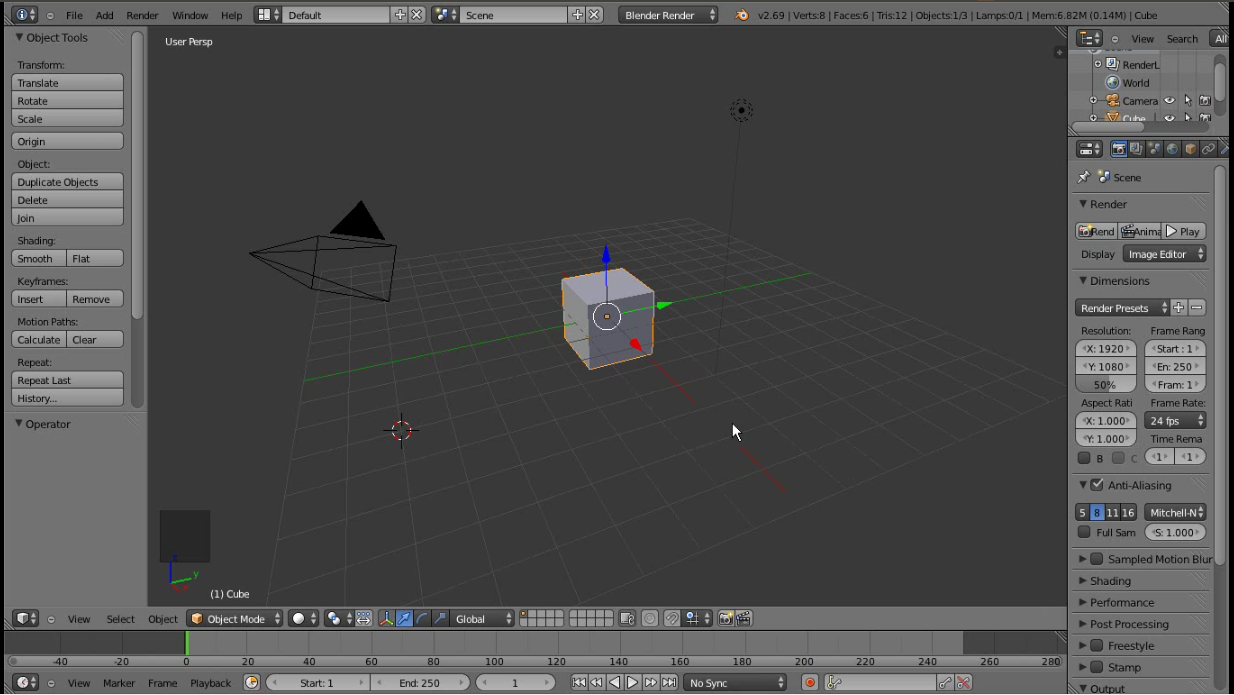Open the Constraints properties chain tab
This screenshot has width=1234, height=695.
tap(1208, 149)
